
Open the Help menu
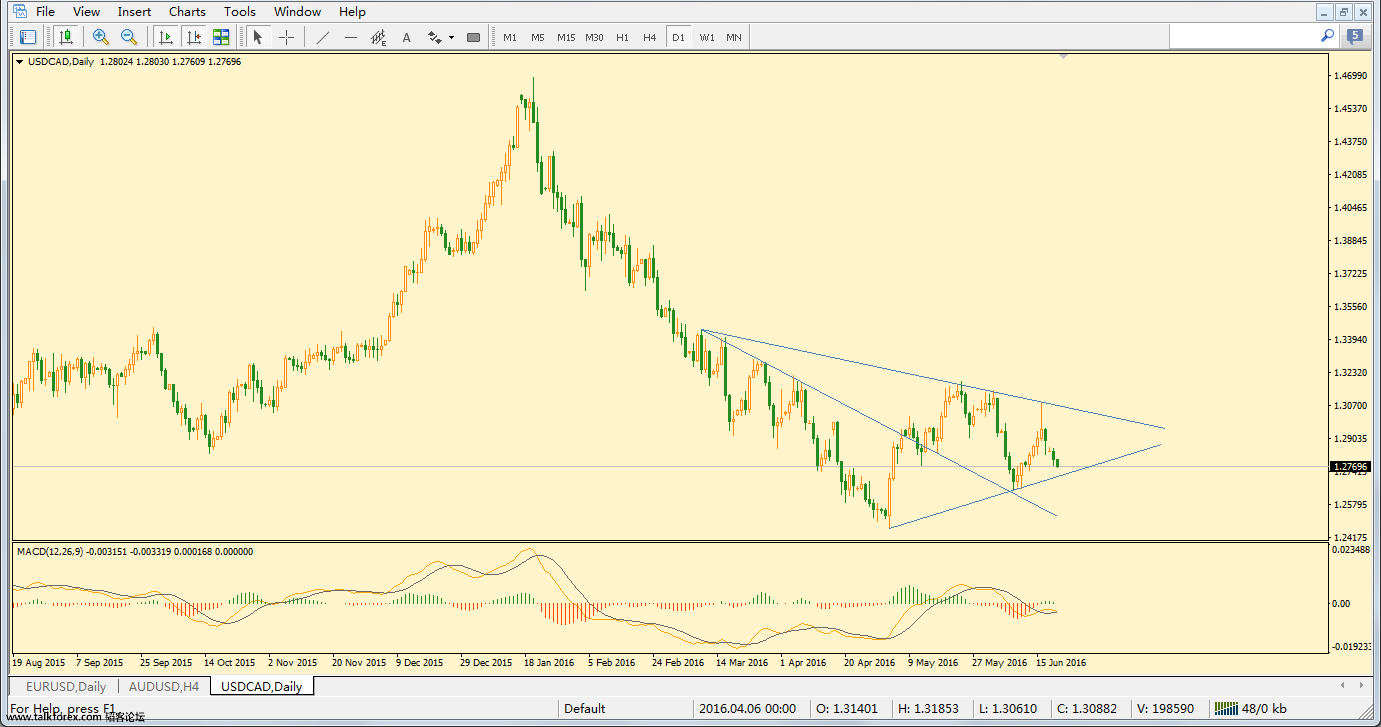click(x=352, y=12)
